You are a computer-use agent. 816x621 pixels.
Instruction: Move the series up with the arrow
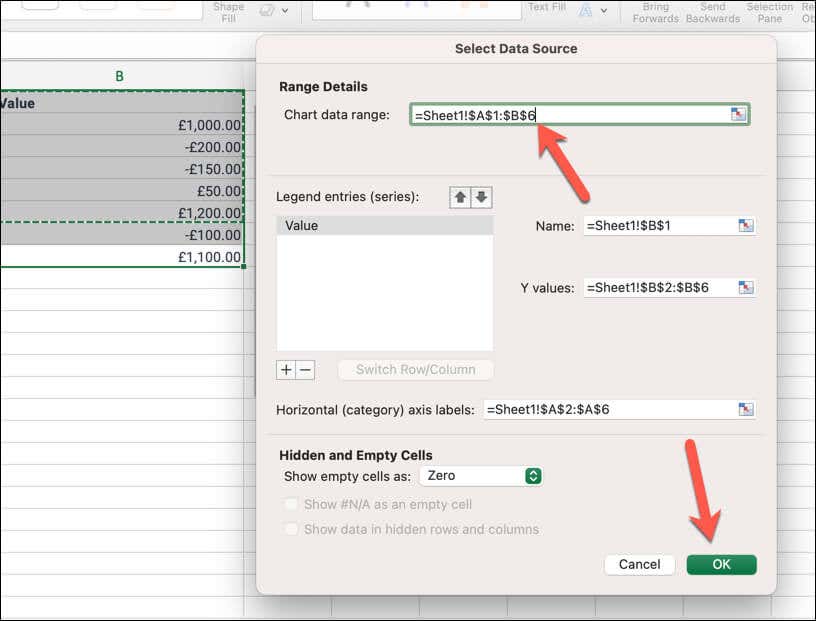[460, 197]
